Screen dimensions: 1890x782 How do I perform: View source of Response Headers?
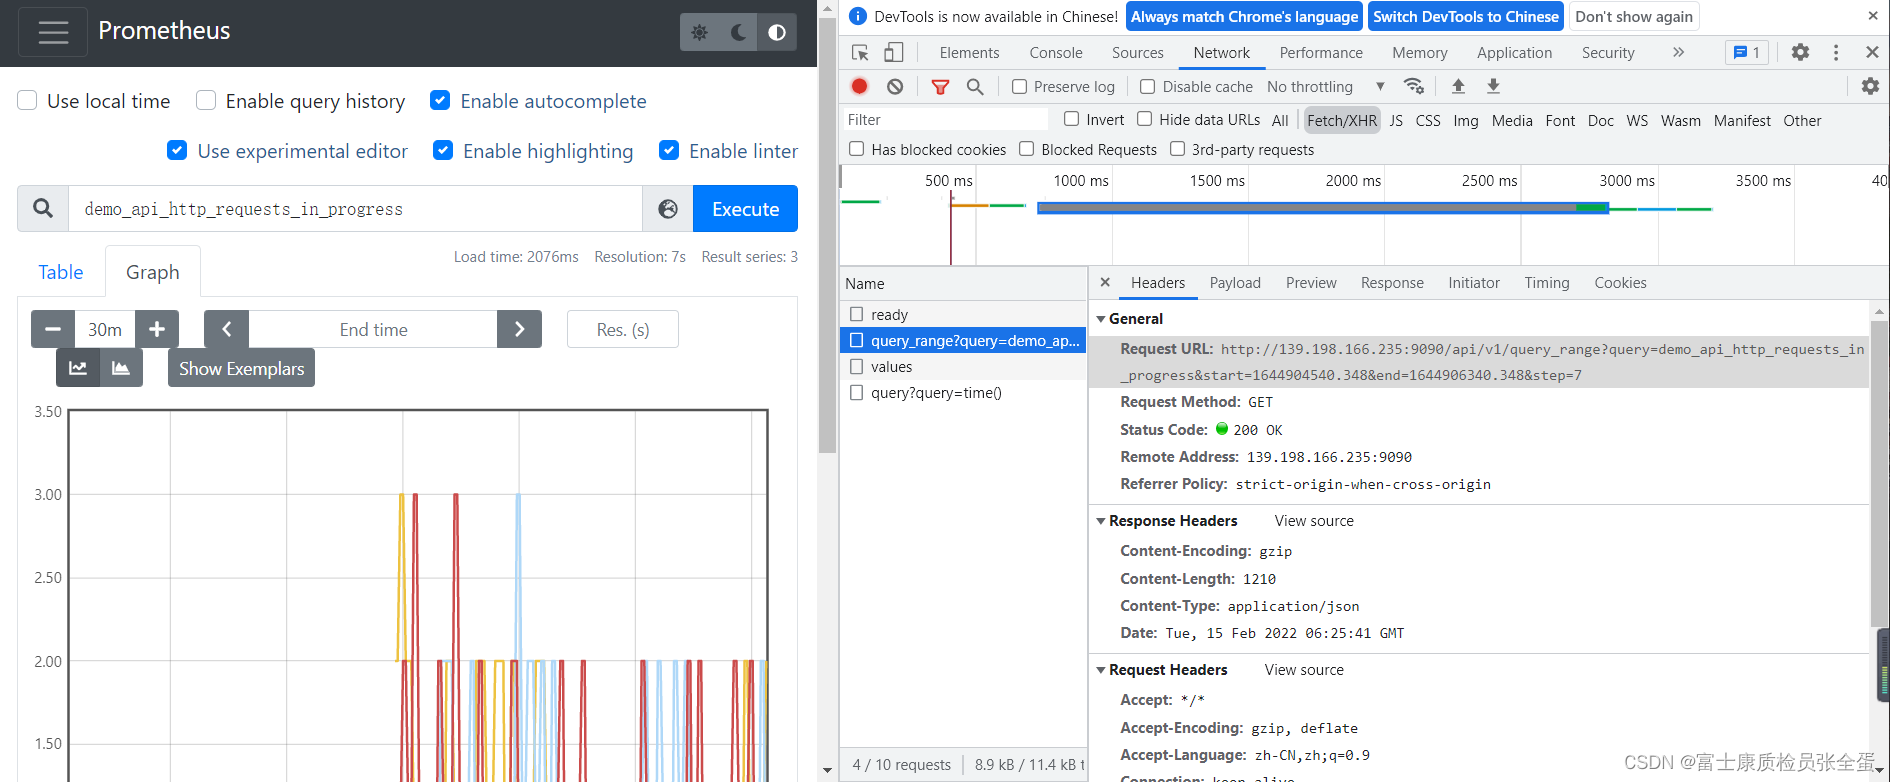click(1314, 521)
